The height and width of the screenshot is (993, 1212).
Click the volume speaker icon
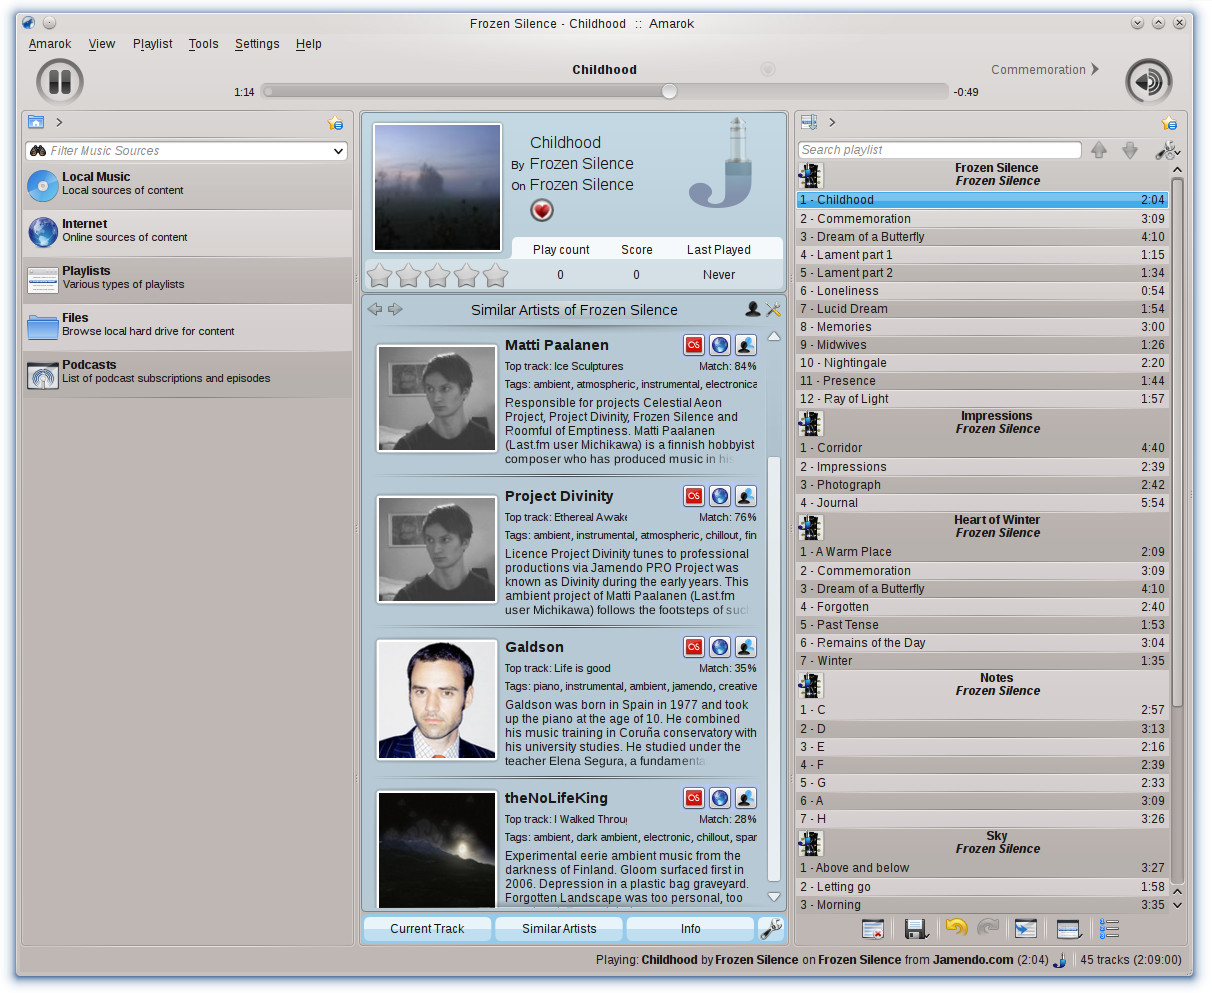point(1148,82)
